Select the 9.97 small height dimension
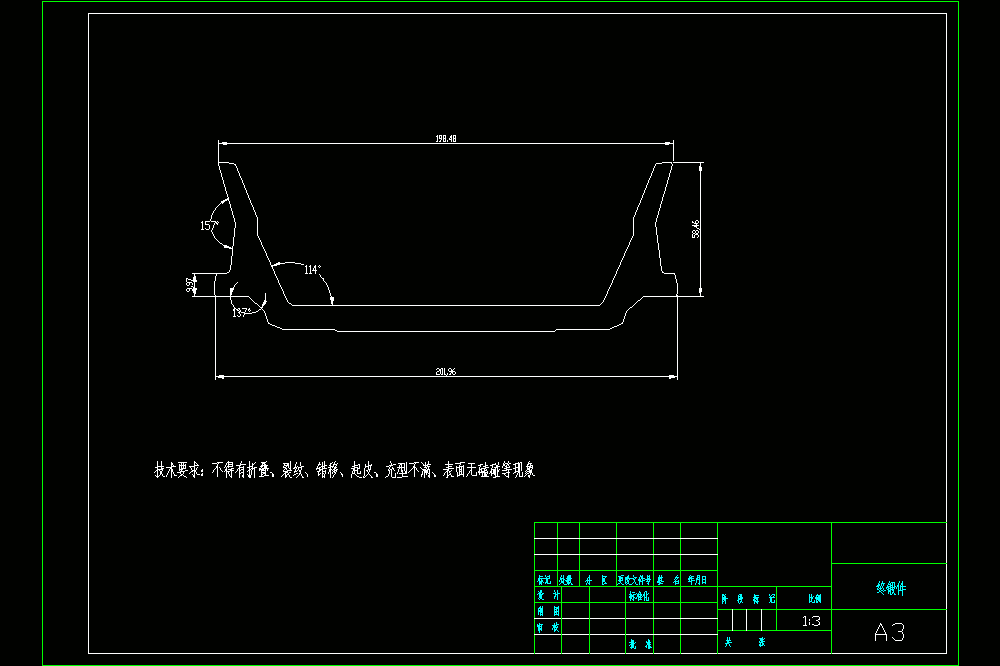This screenshot has width=1000, height=666. [x=189, y=285]
